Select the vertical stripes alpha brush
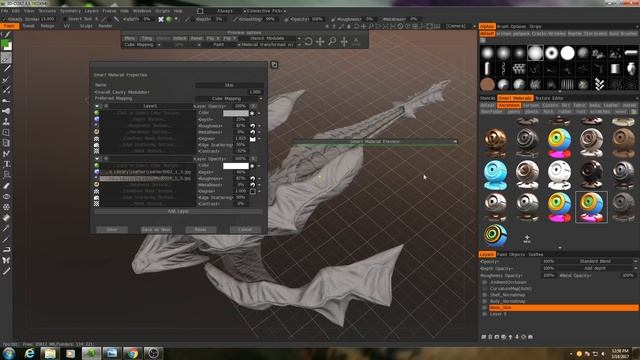The height and width of the screenshot is (360, 640). tap(567, 84)
